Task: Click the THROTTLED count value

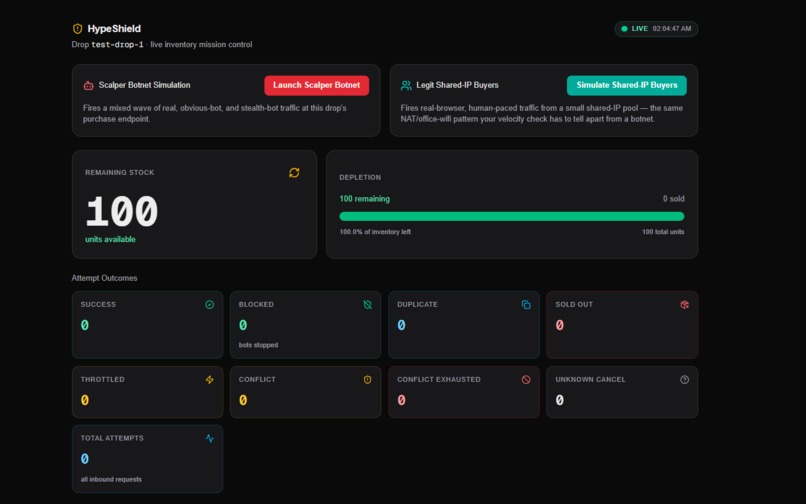Action: 85,401
